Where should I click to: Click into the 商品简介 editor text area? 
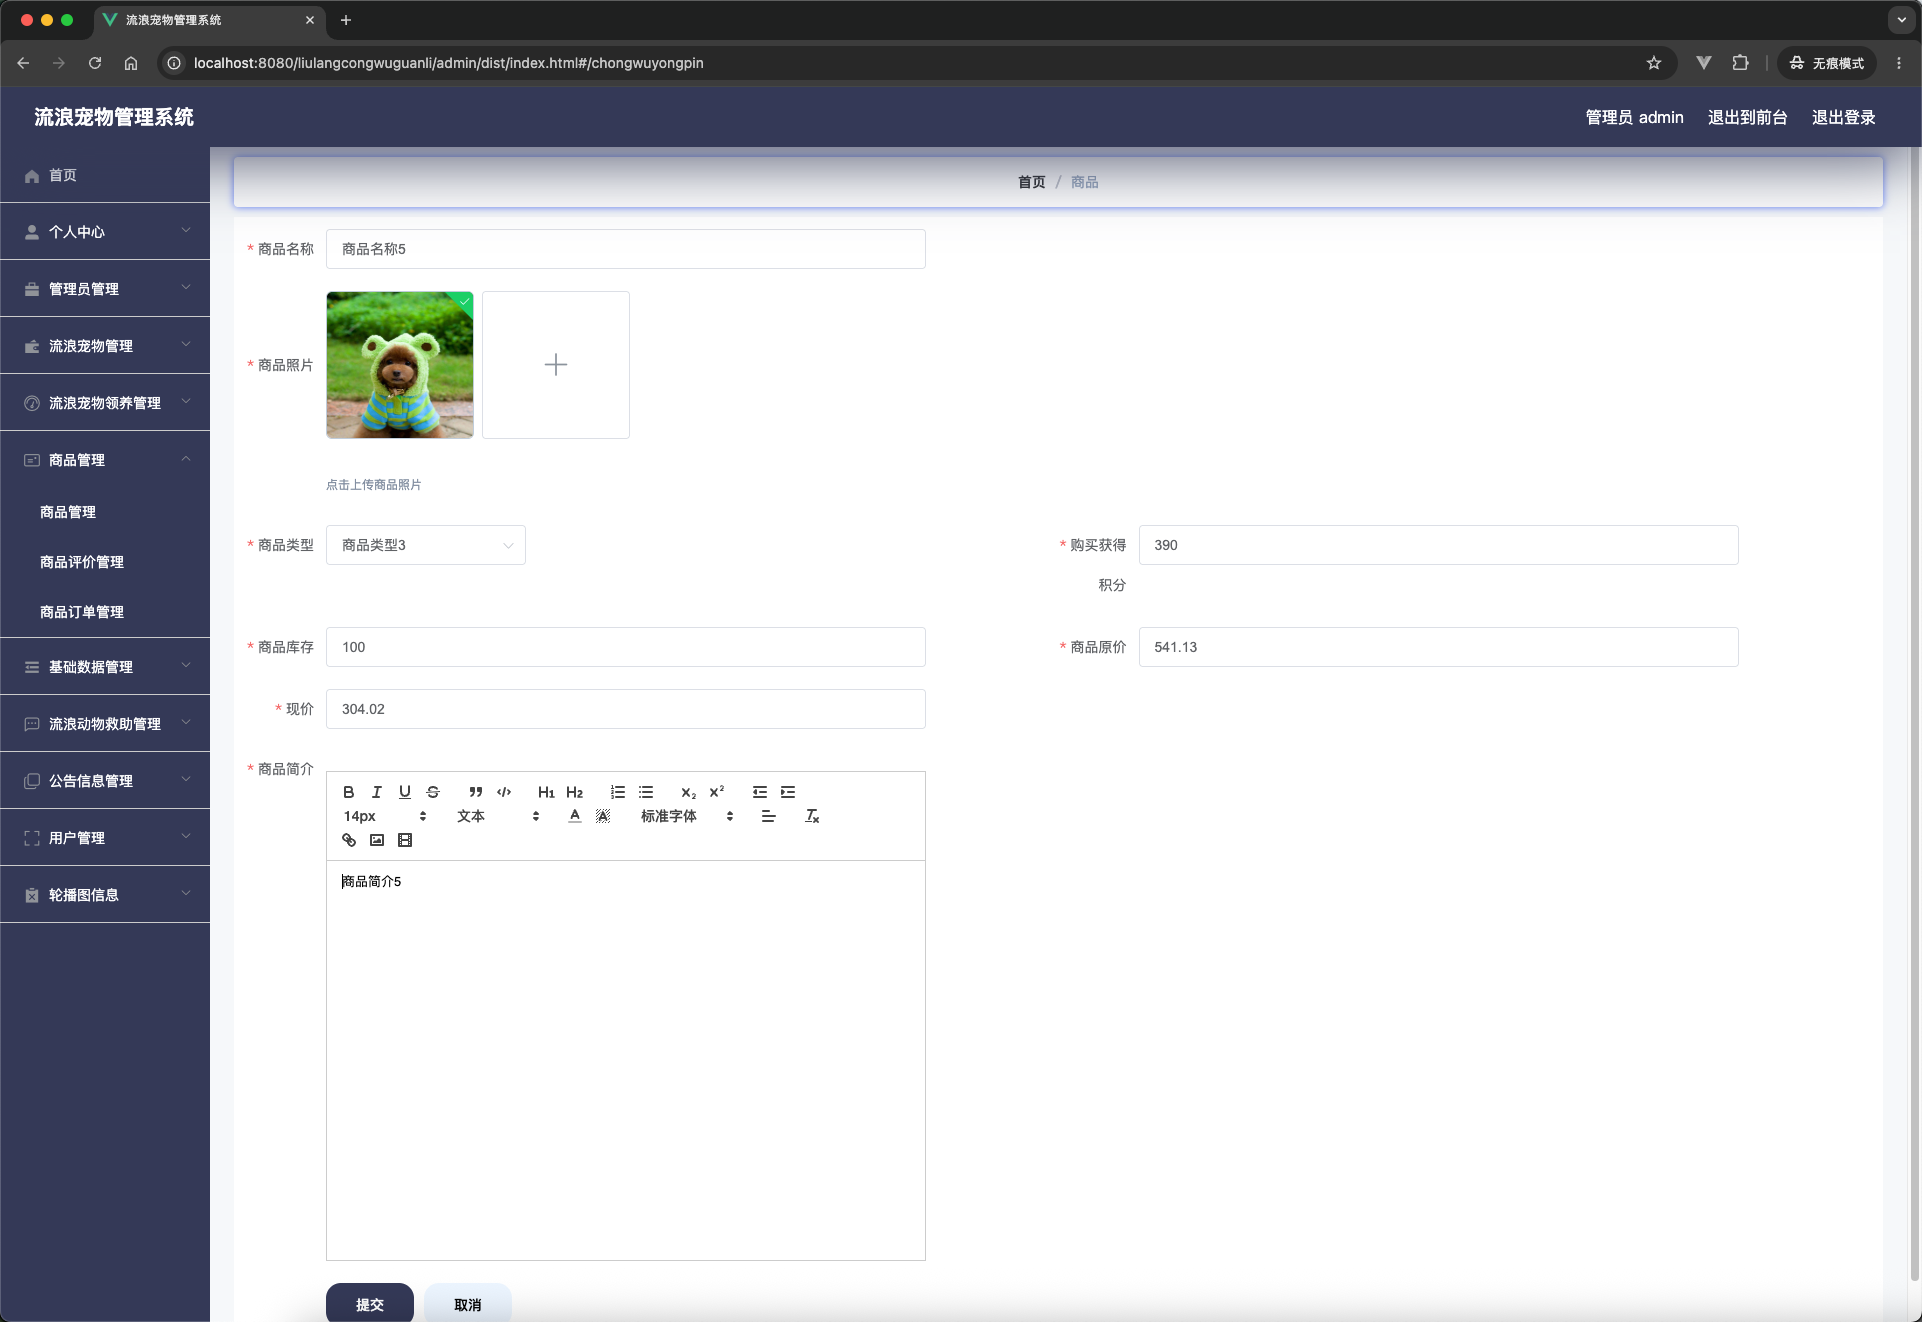point(626,1060)
